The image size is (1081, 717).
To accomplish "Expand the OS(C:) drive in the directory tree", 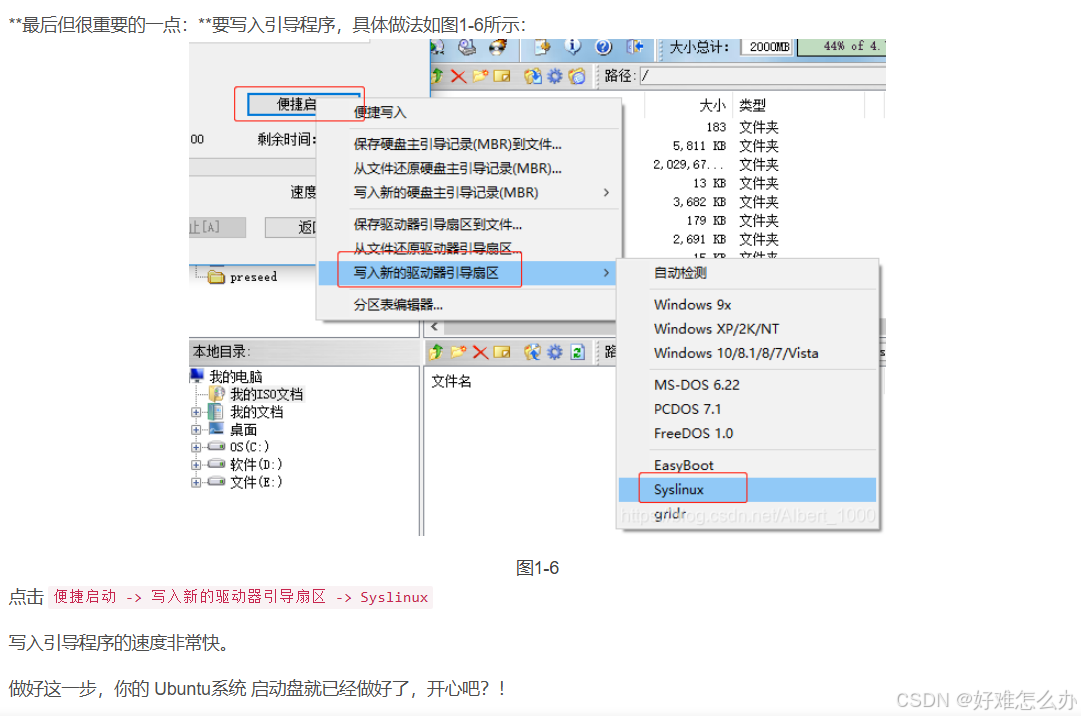I will (x=197, y=446).
